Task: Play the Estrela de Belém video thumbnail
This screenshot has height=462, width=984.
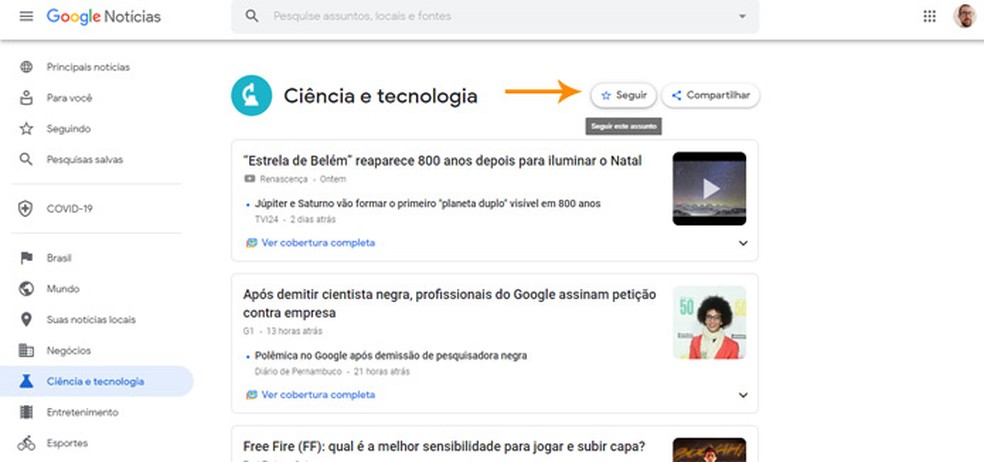Action: pos(709,188)
